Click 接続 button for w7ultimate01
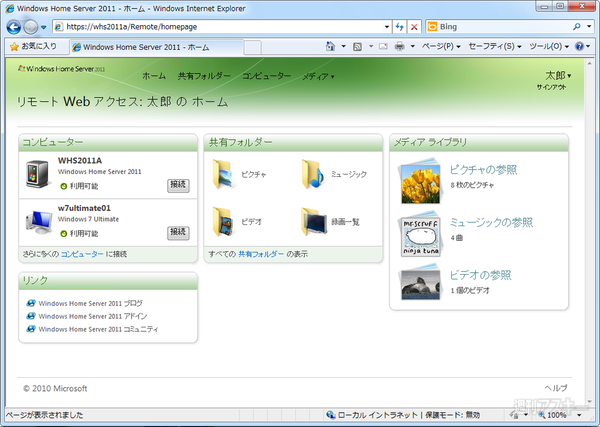This screenshot has height=427, width=600. (178, 233)
